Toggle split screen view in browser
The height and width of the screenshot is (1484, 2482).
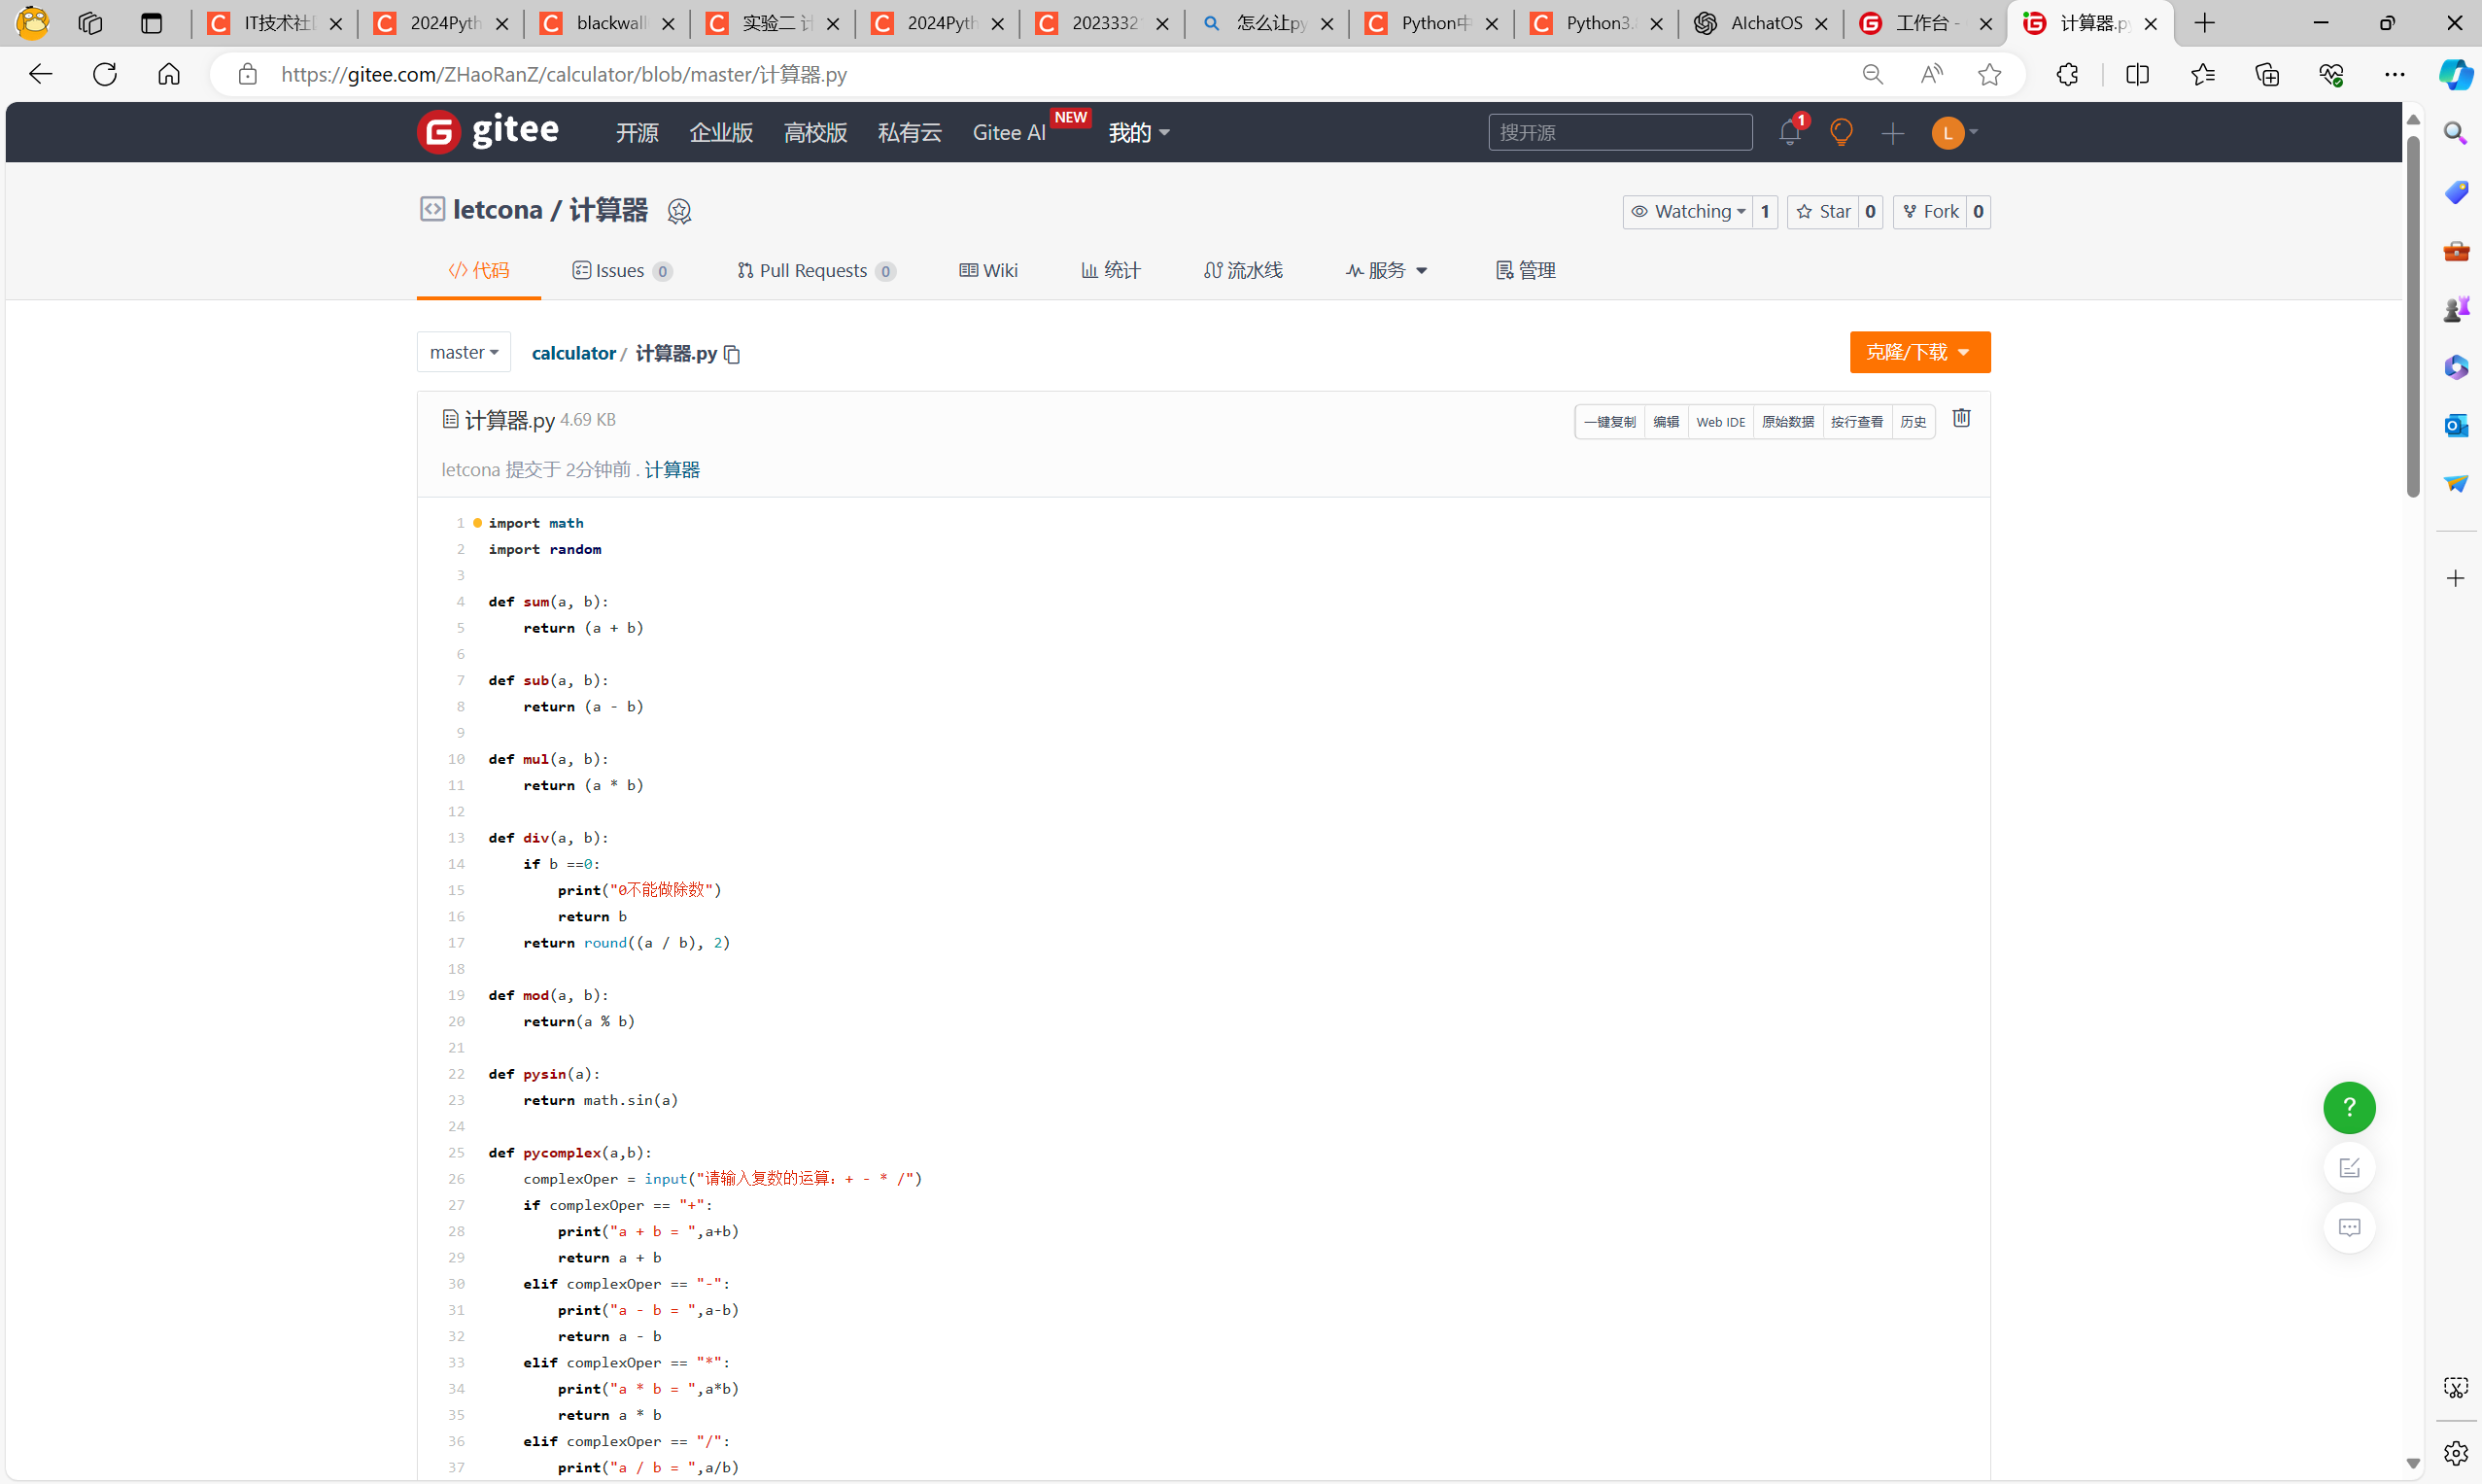pos(2137,74)
